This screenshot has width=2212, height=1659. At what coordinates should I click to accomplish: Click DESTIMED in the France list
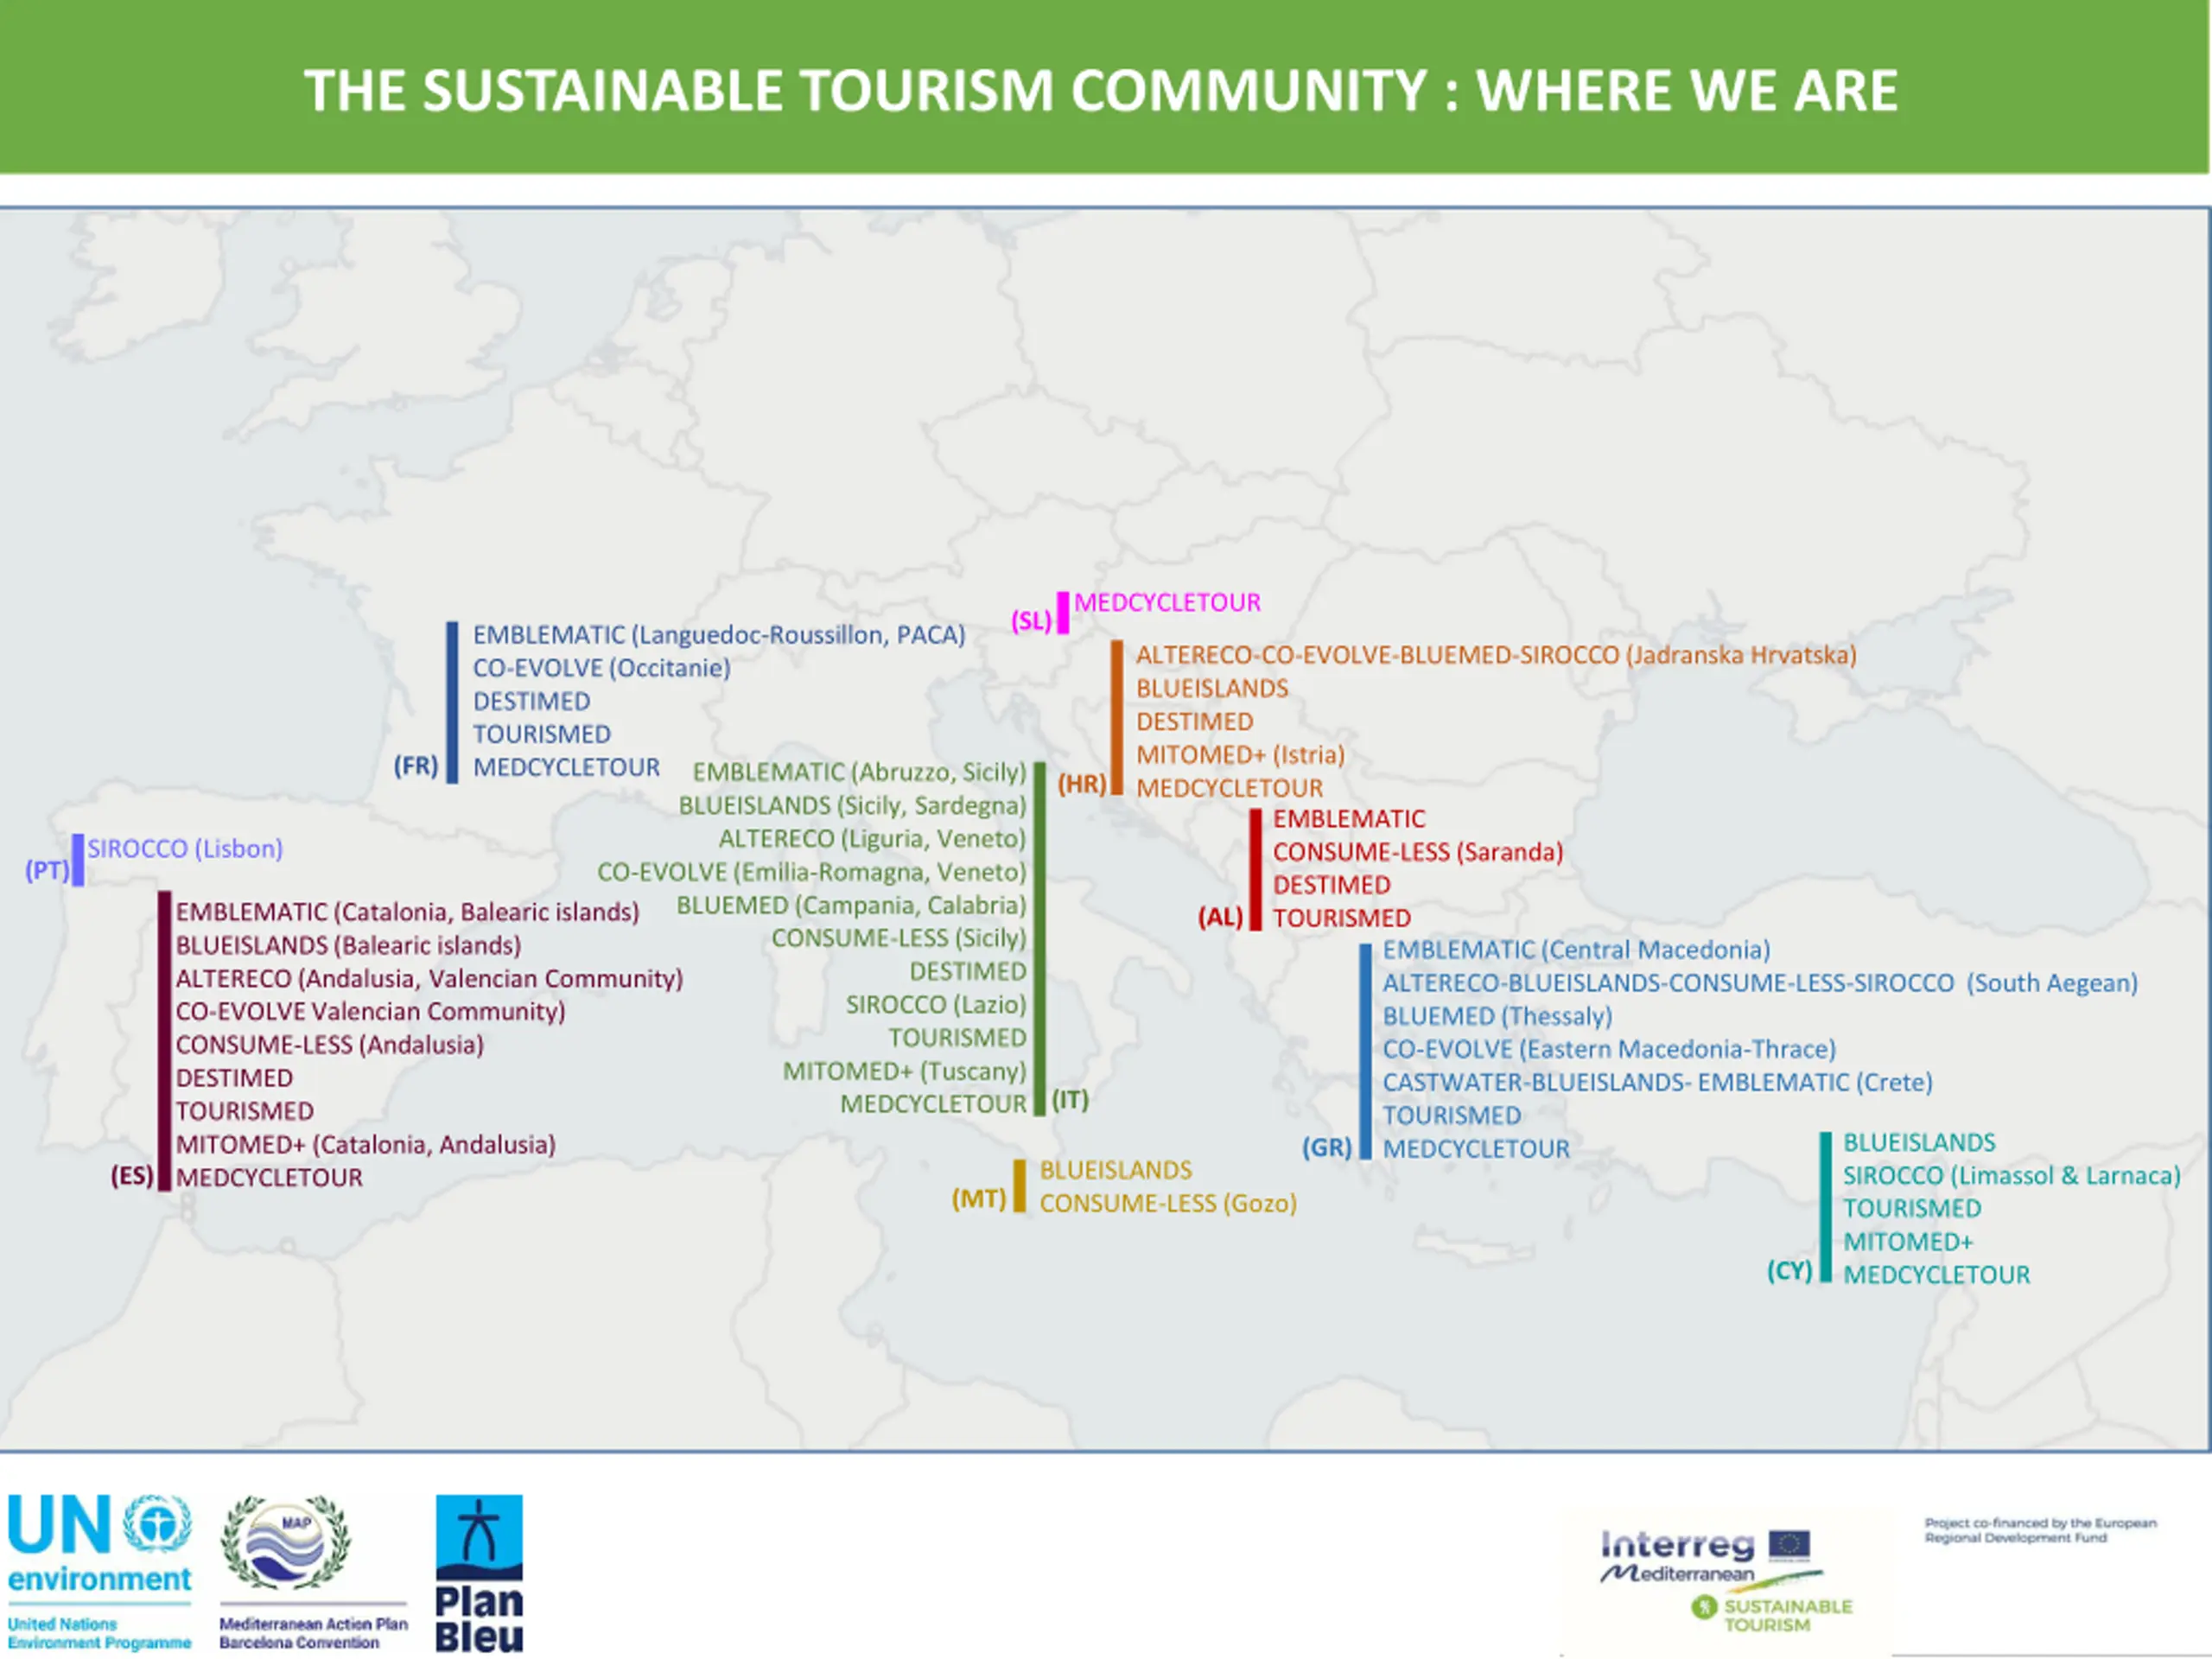point(531,701)
